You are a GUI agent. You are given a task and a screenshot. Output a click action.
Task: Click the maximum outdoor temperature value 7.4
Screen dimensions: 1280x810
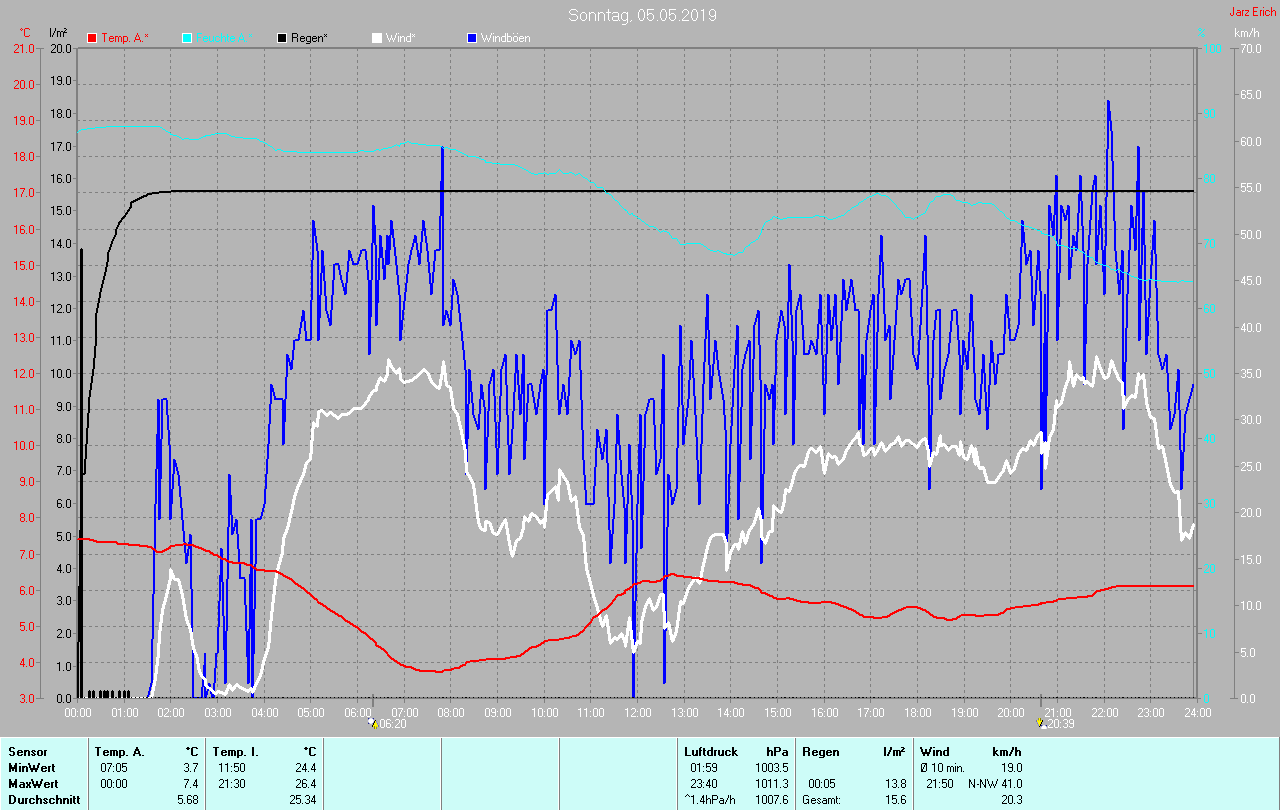pos(192,784)
